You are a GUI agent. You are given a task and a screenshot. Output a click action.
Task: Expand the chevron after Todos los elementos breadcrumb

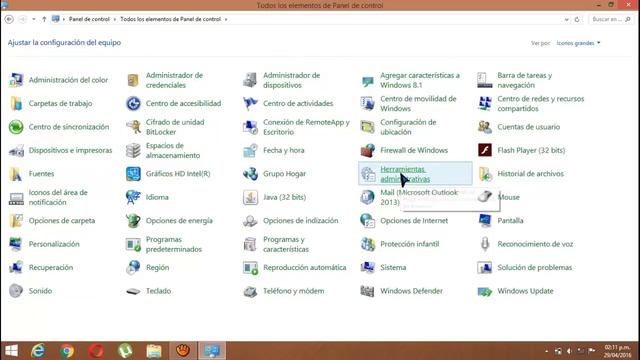click(226, 19)
